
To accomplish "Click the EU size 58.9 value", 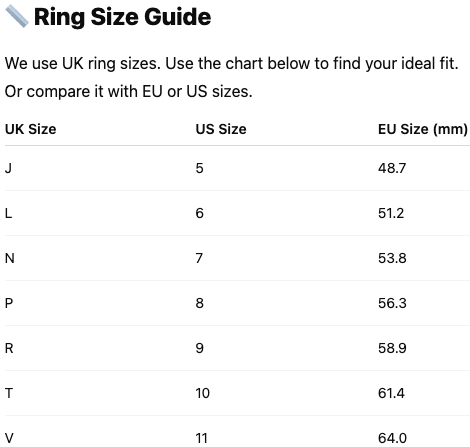I will [392, 348].
